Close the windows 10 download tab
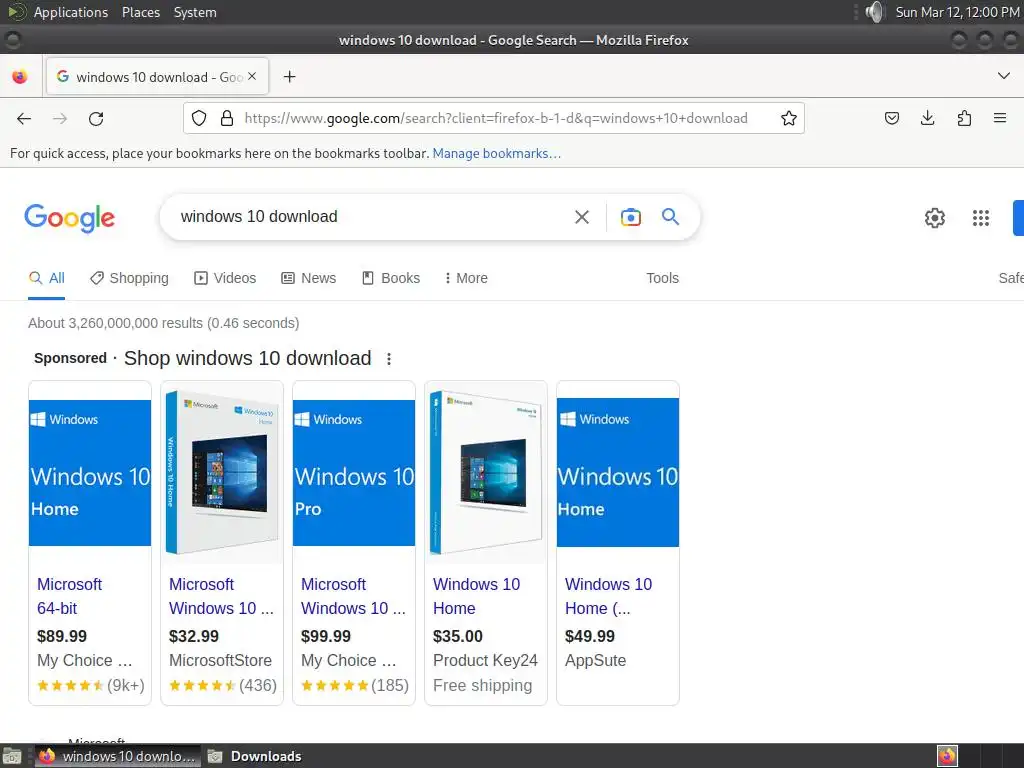Screen dimensions: 1024x768 (252, 76)
